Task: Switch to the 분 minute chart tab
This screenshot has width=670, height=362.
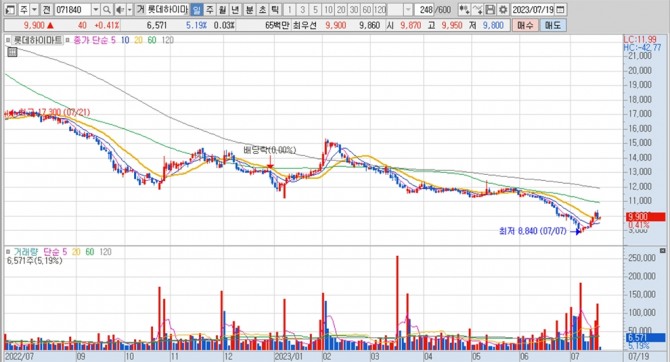Action: tap(249, 9)
